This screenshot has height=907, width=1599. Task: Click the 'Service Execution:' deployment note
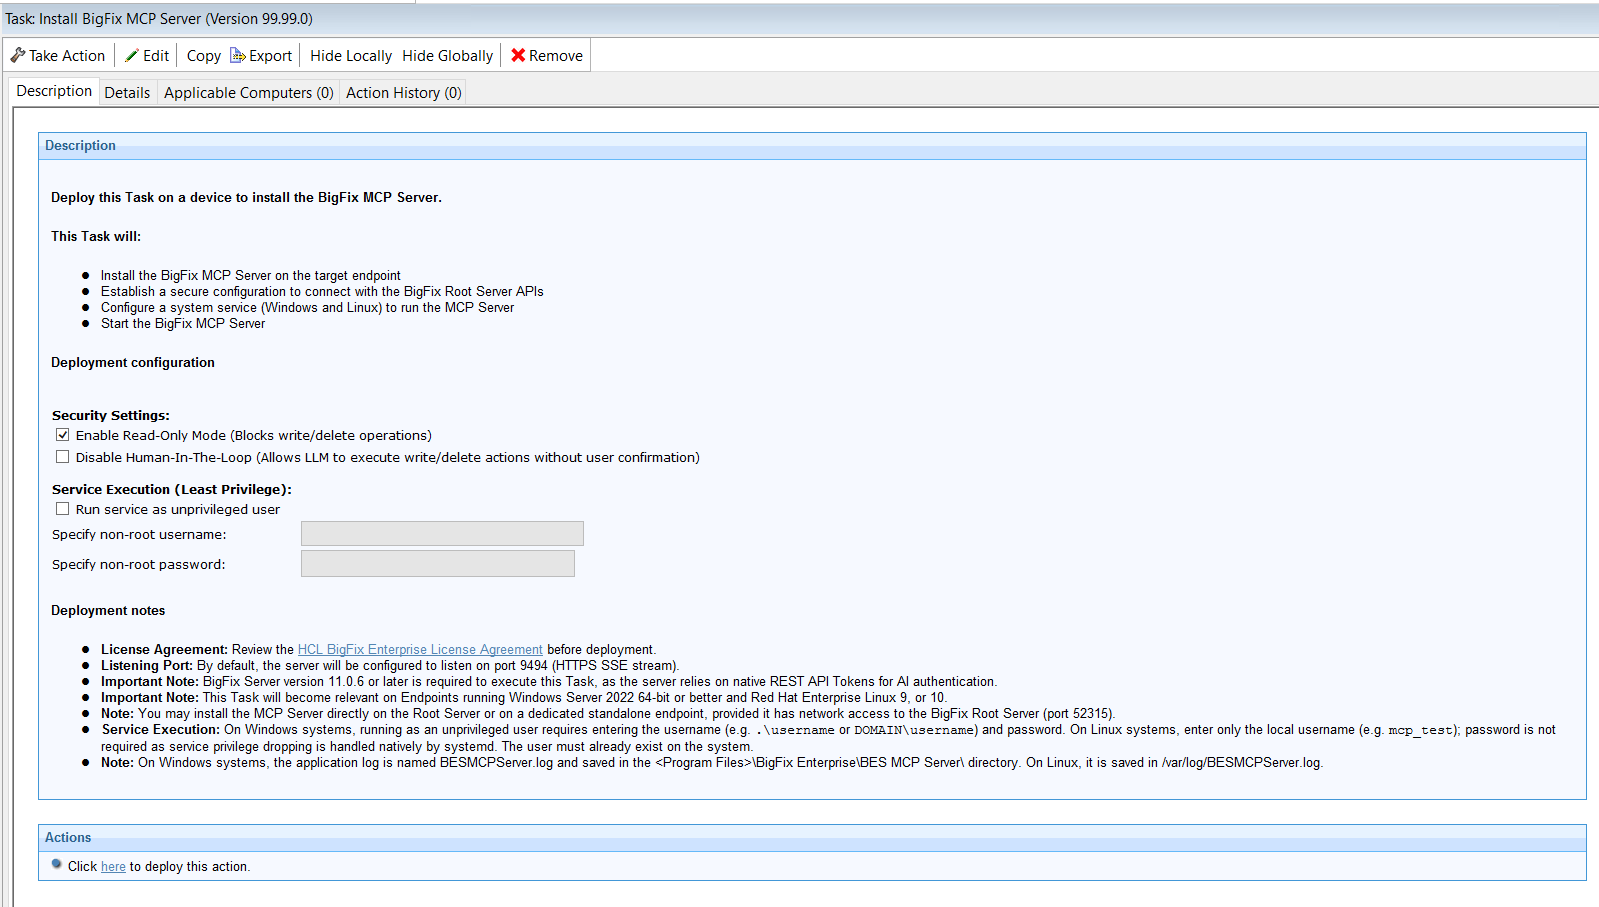[828, 738]
